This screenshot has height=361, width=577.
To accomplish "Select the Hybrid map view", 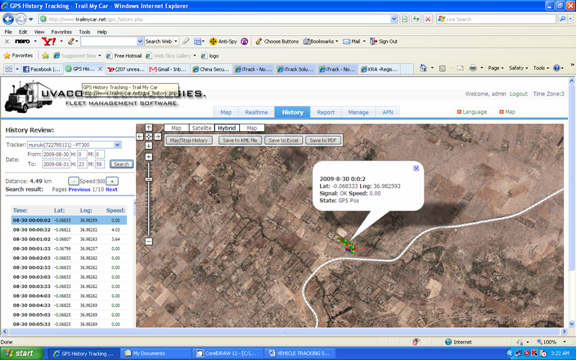I will click(x=227, y=128).
